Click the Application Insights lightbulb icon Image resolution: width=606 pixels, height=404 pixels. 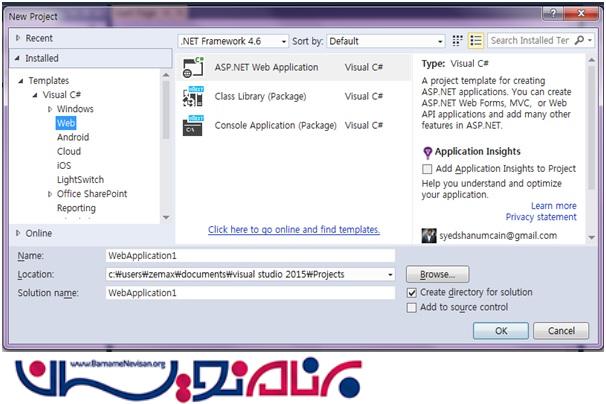(427, 152)
